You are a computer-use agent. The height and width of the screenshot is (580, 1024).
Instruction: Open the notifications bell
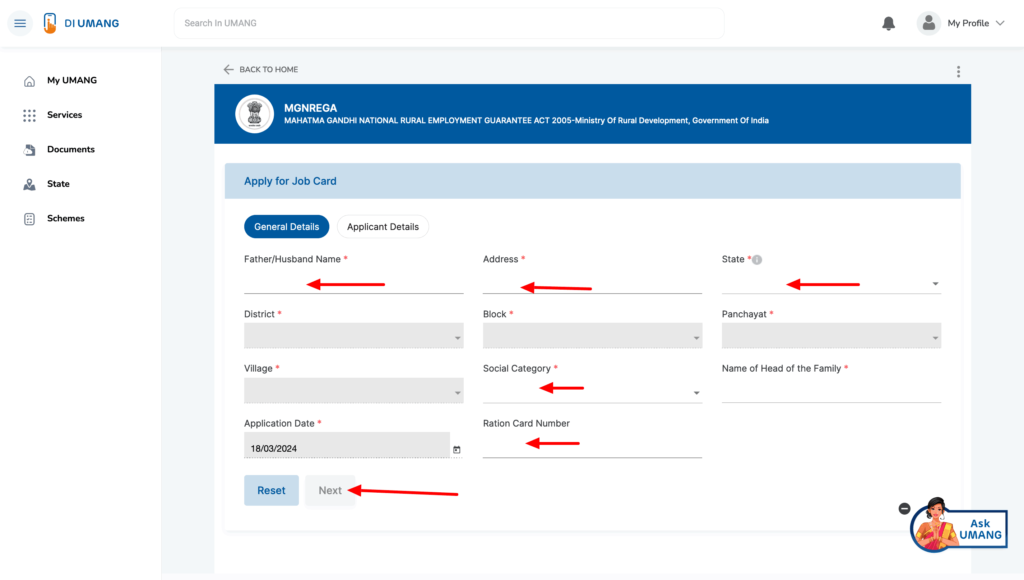888,22
